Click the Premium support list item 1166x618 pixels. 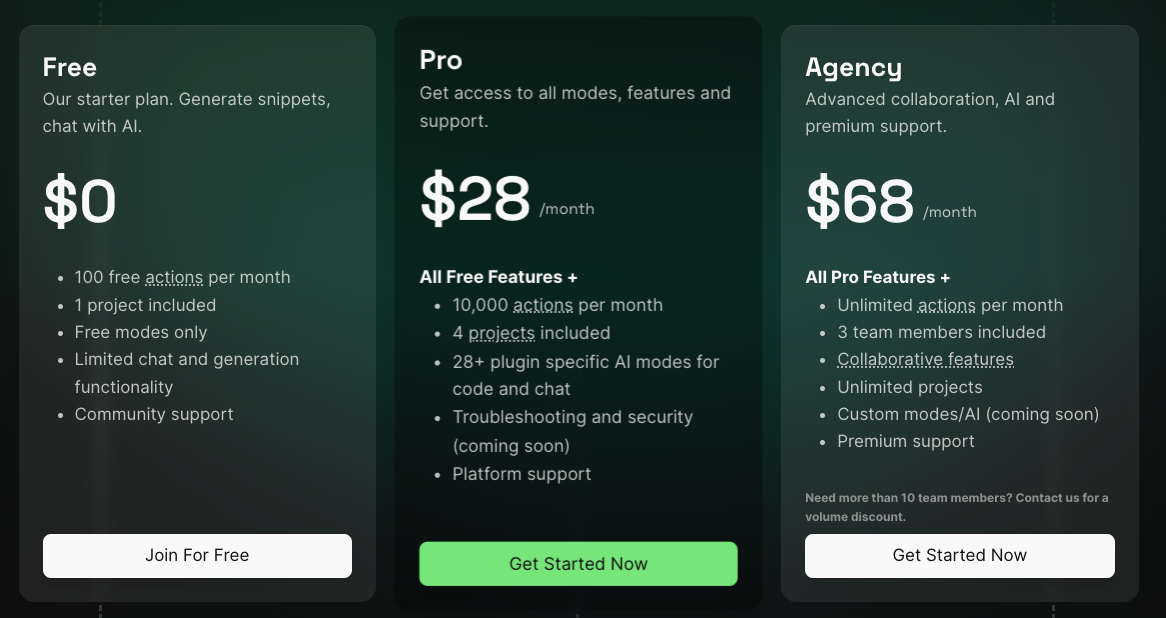[906, 441]
